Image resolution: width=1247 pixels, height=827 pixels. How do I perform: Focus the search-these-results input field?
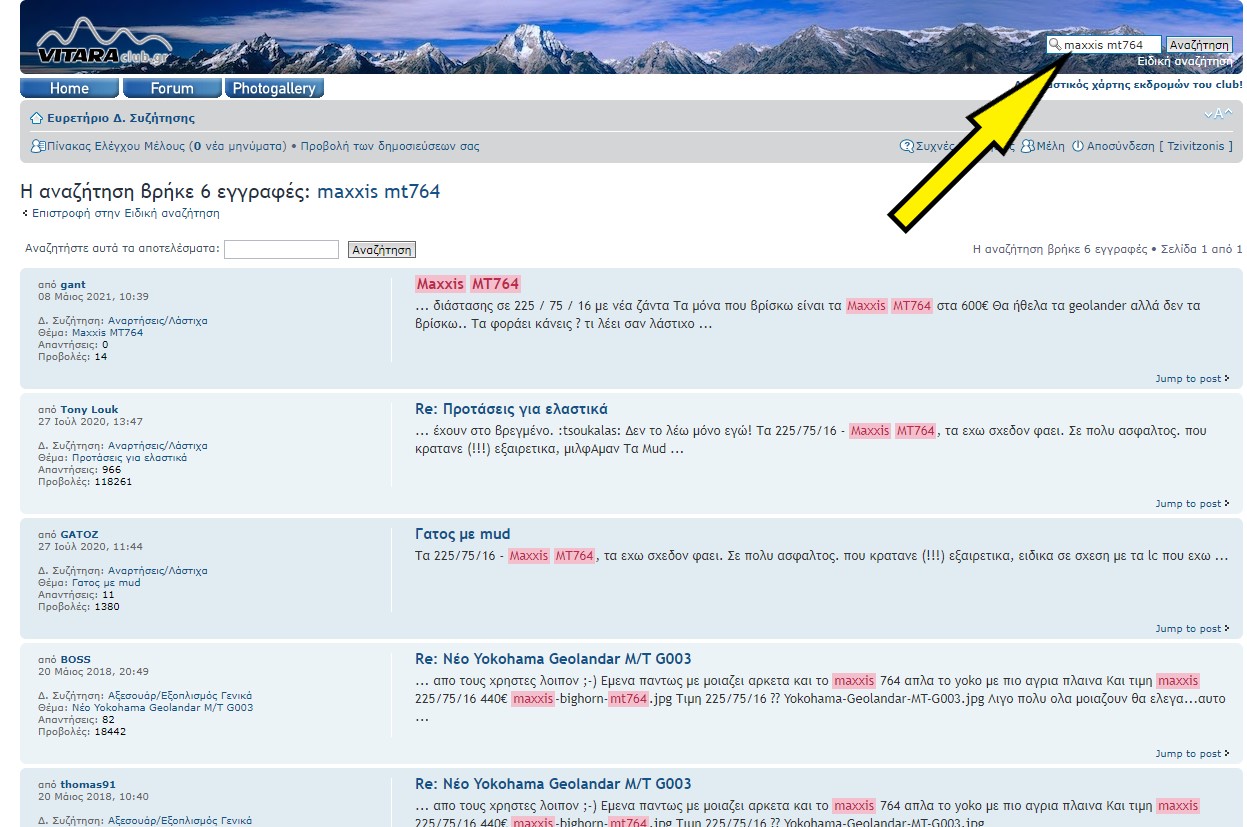point(281,249)
